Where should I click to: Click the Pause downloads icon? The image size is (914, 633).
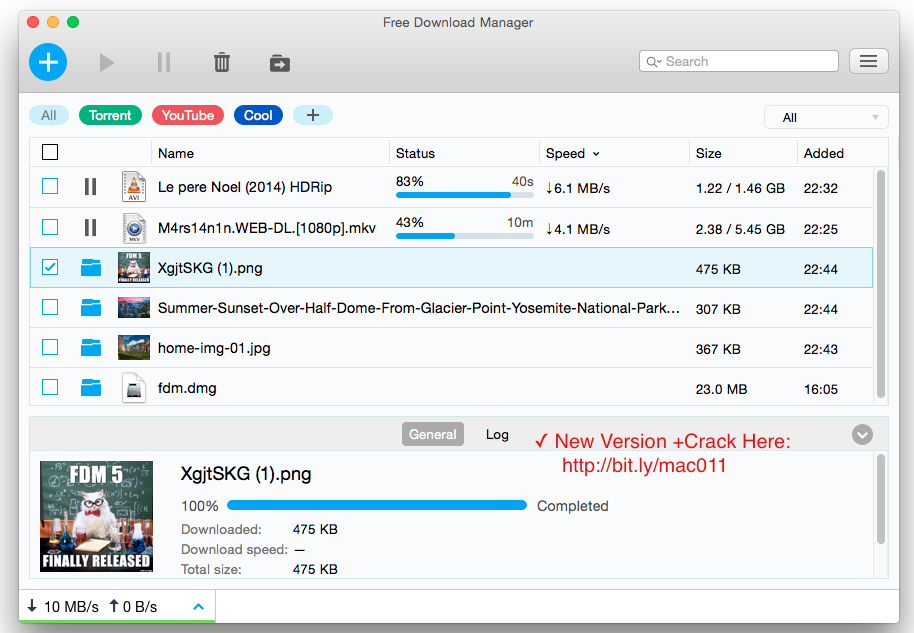[163, 61]
